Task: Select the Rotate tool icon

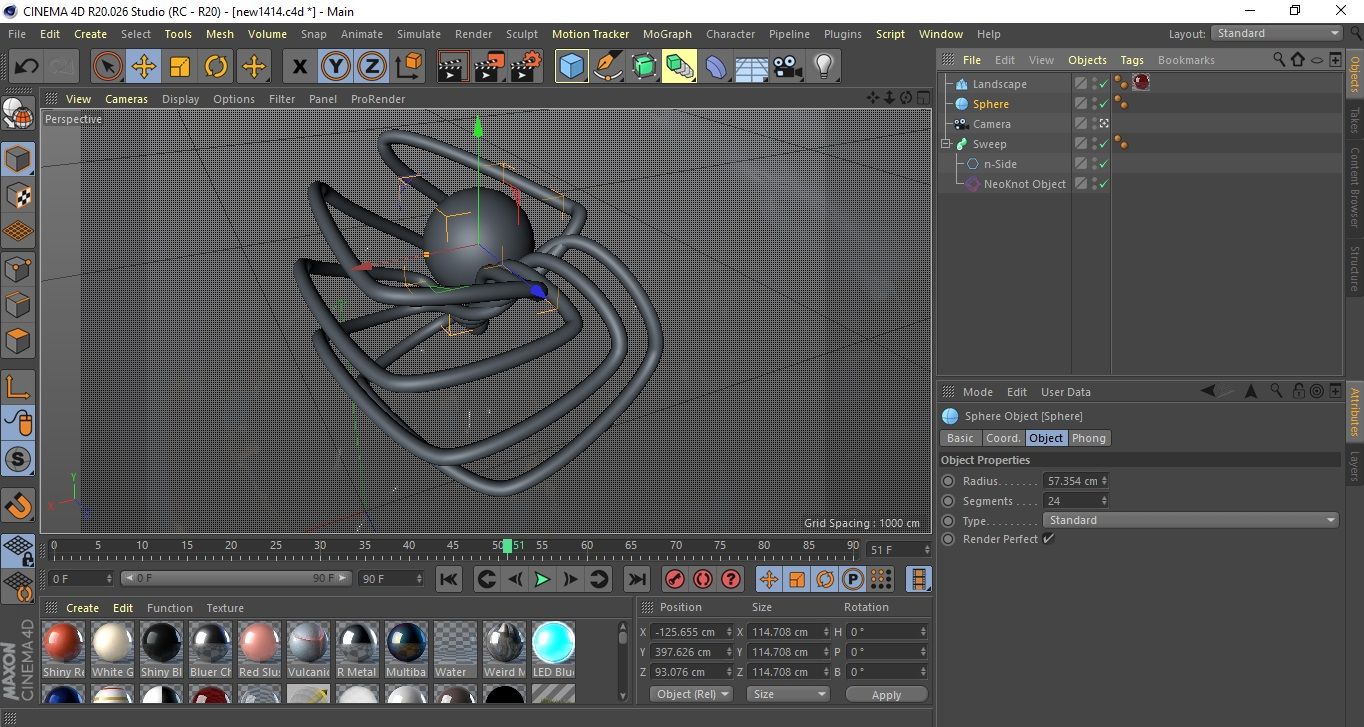Action: tap(216, 67)
